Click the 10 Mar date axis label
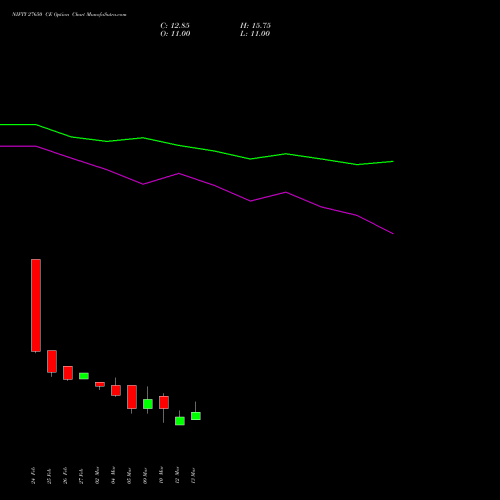 pyautogui.click(x=161, y=476)
